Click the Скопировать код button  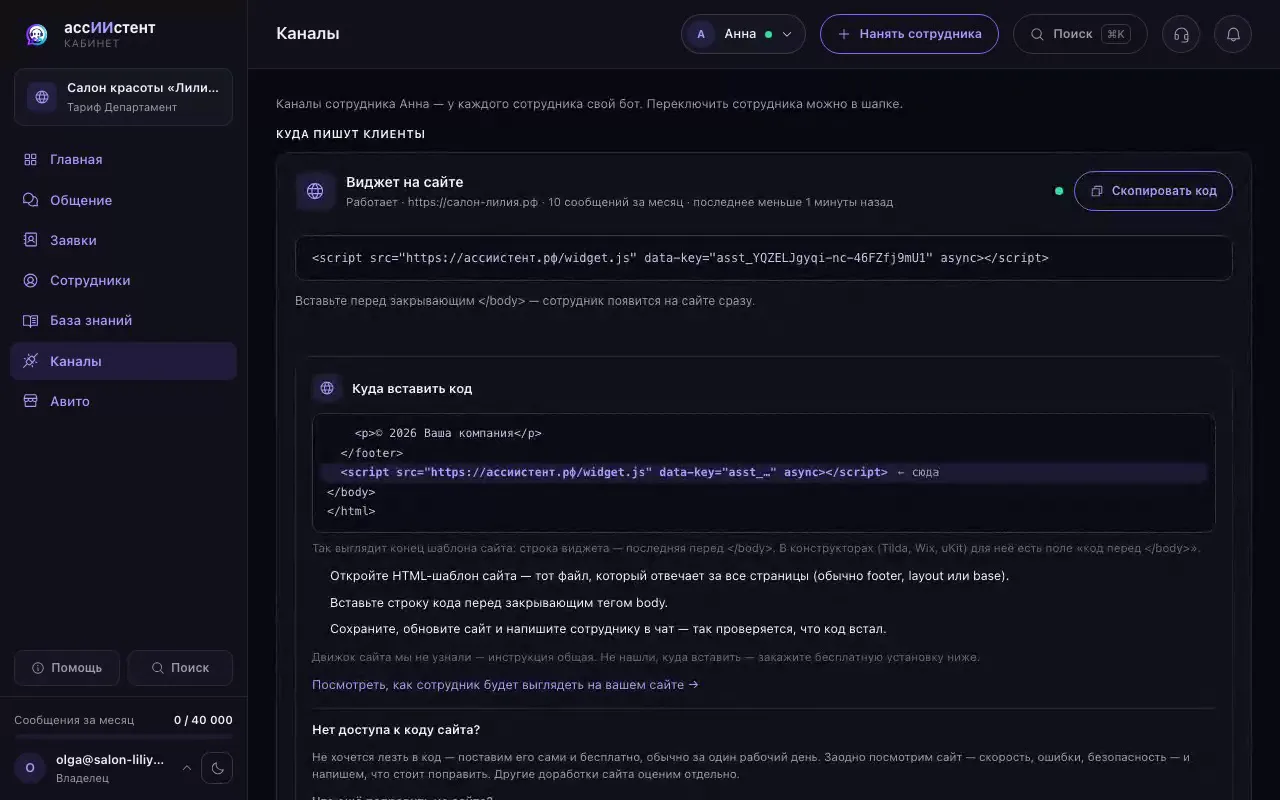(1153, 191)
